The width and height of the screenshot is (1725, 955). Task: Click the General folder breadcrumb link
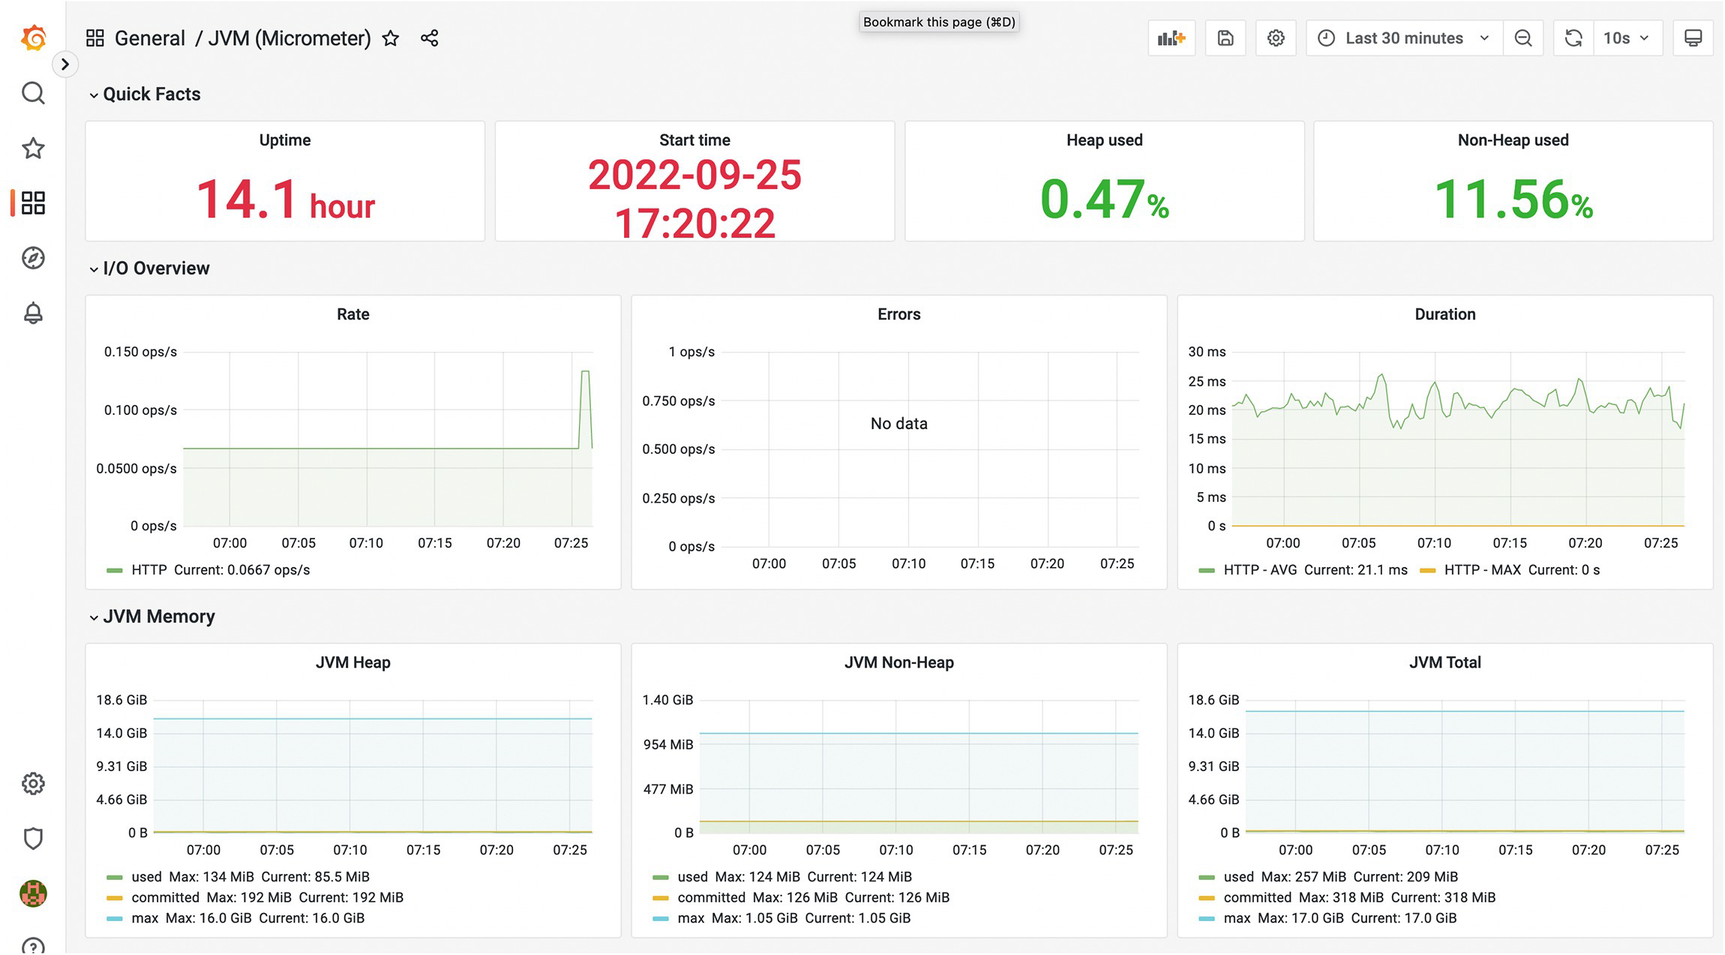pos(150,38)
